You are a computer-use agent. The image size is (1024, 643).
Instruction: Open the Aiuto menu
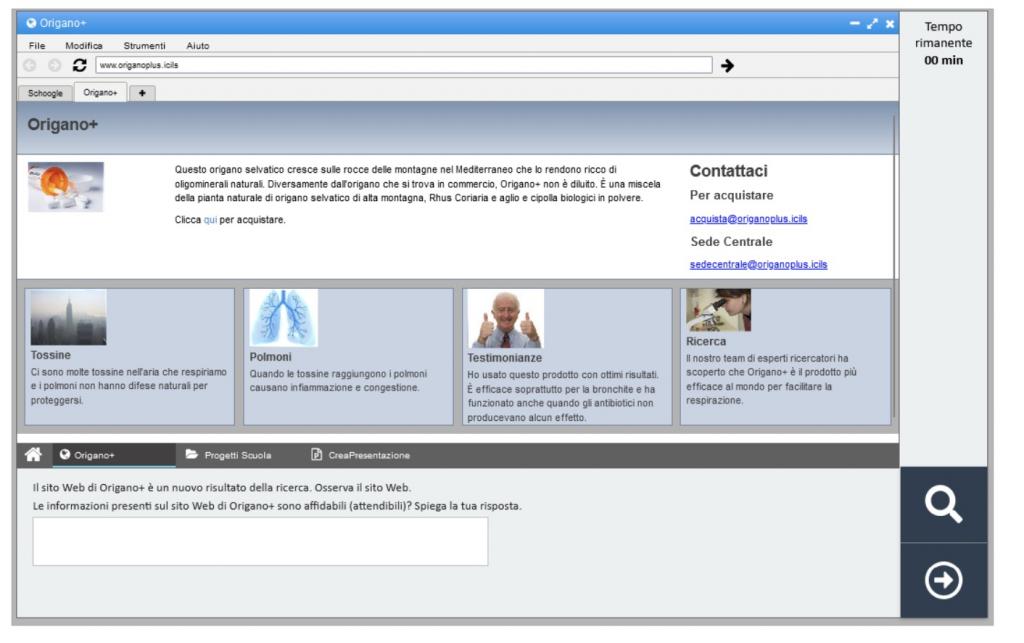pyautogui.click(x=198, y=46)
